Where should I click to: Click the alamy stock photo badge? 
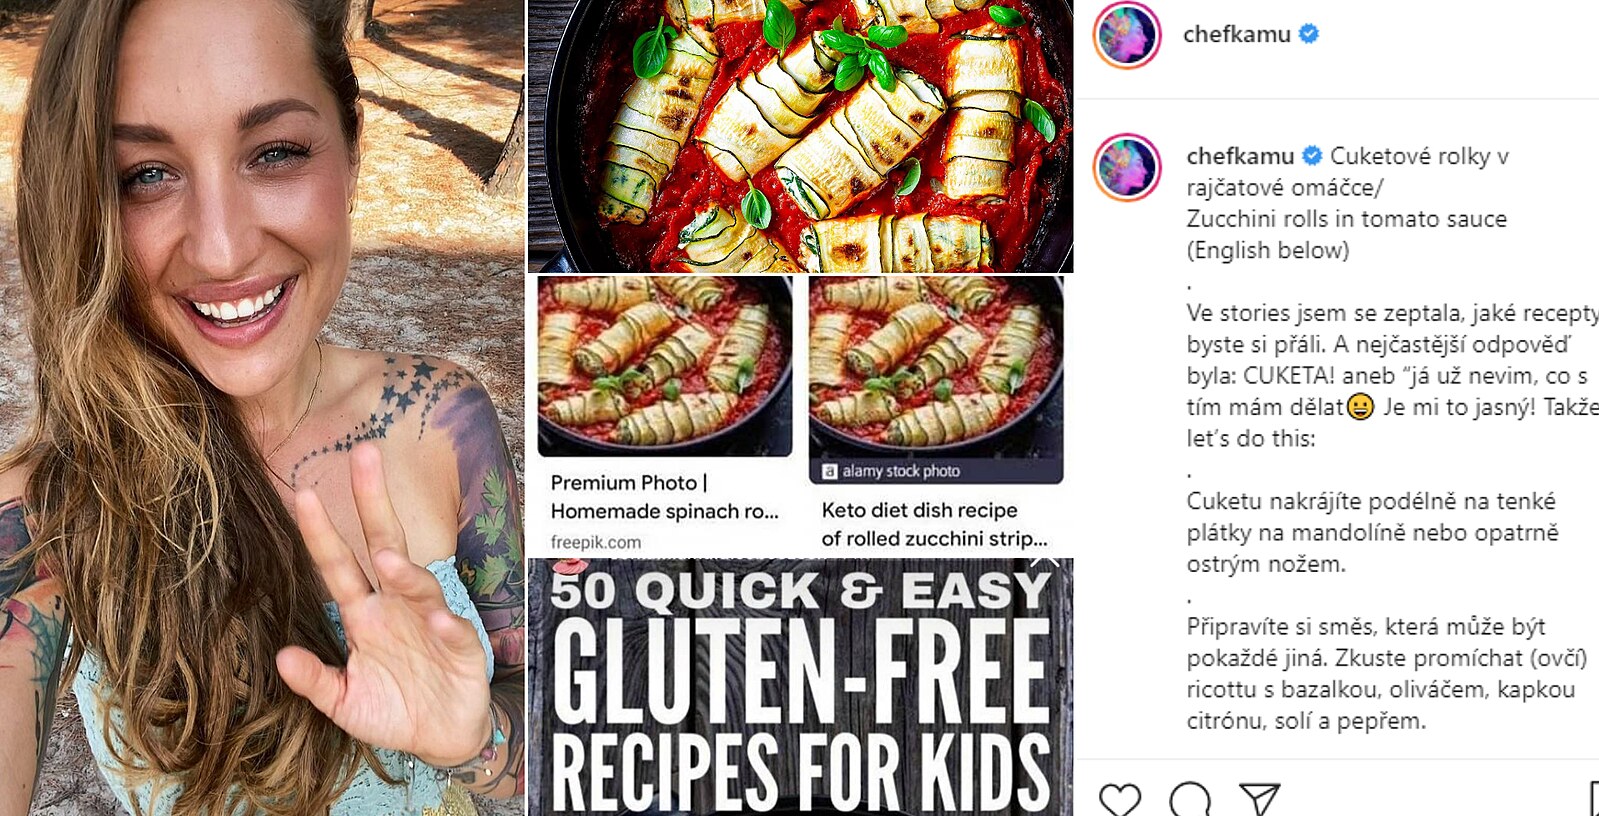(891, 471)
